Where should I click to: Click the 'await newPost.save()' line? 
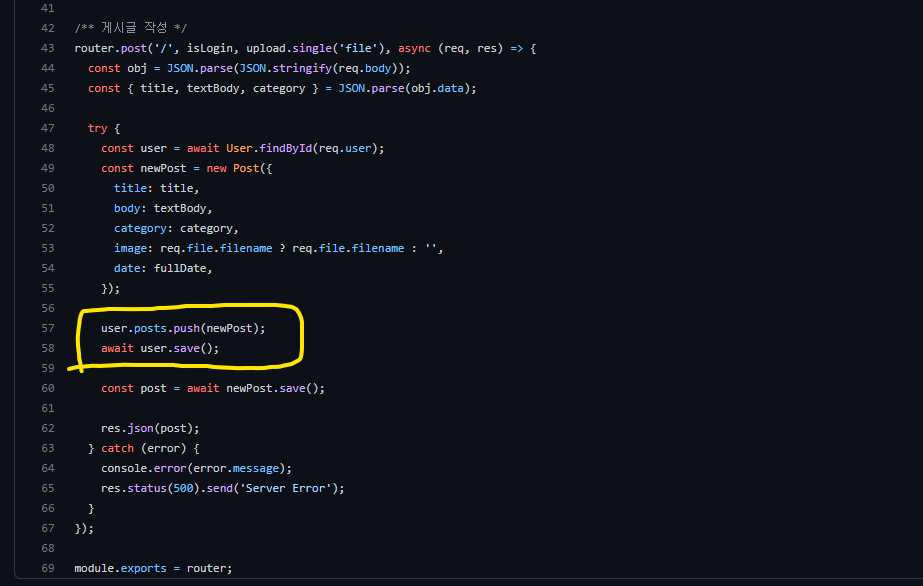click(213, 388)
